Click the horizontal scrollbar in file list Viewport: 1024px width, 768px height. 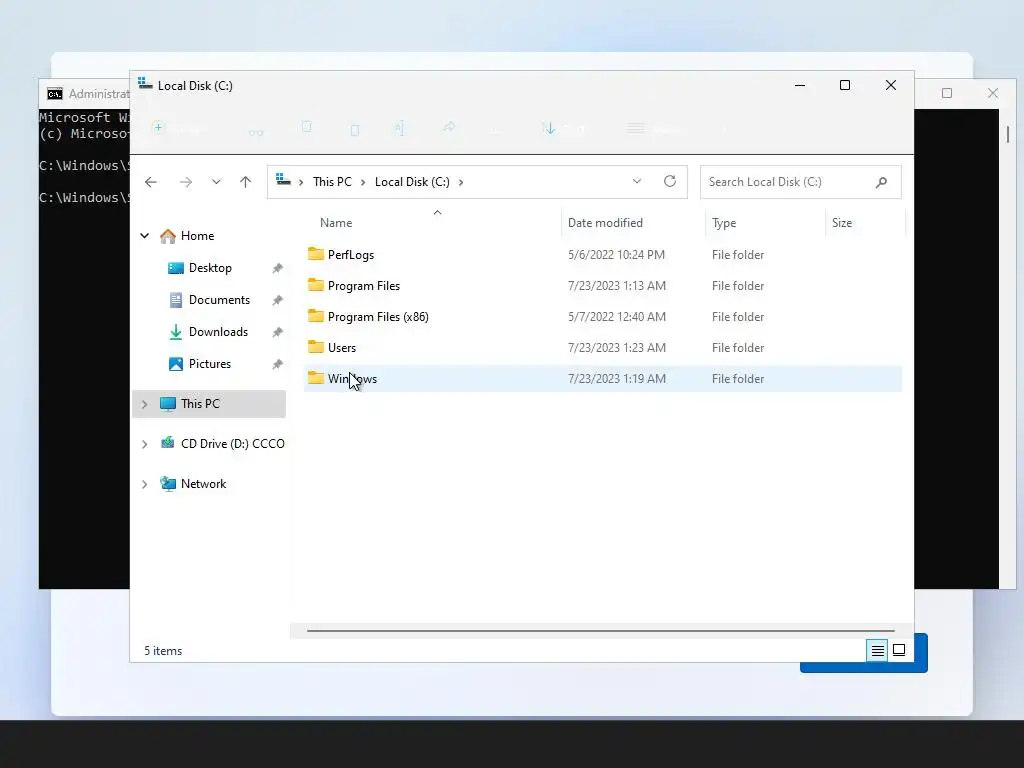click(601, 631)
